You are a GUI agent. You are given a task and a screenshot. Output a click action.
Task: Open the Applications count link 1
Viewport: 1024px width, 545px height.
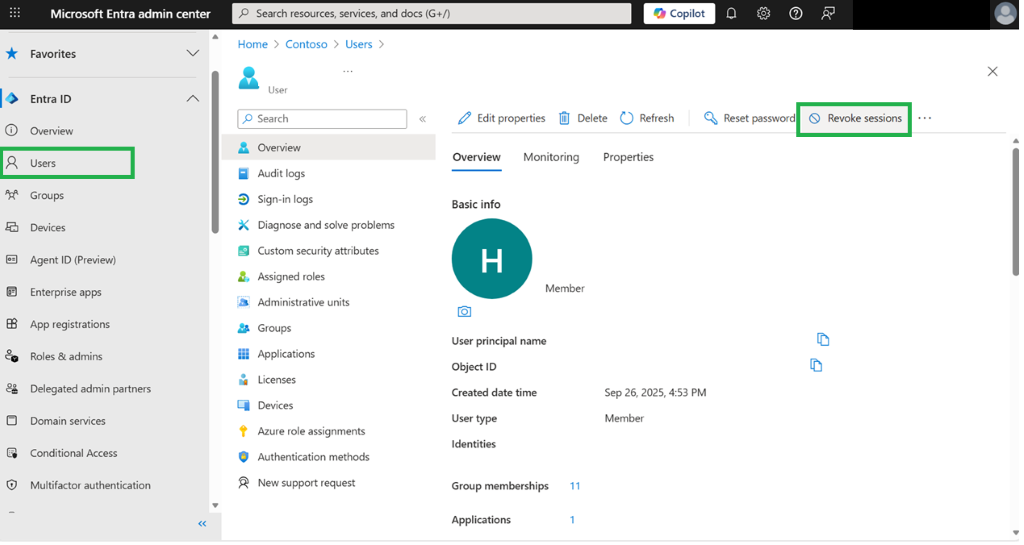coord(572,520)
